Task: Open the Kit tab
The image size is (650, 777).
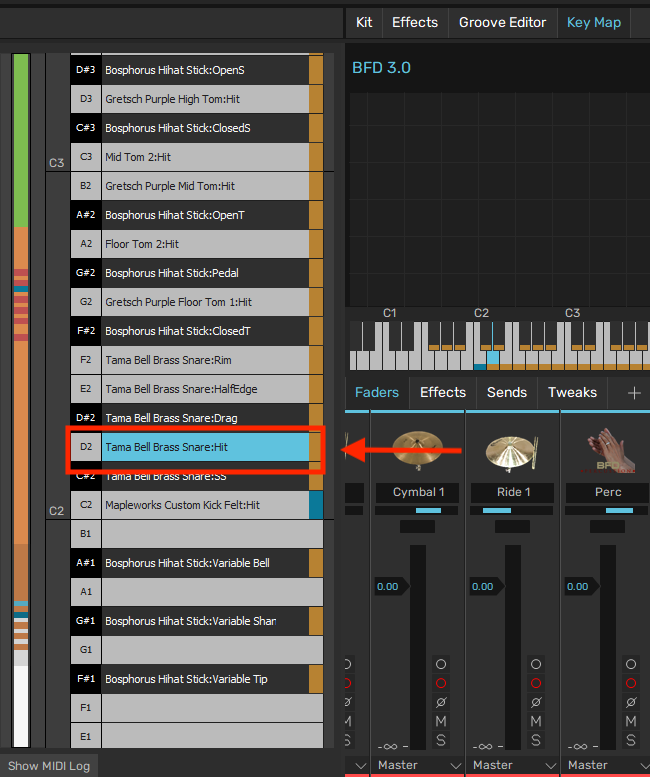Action: point(364,22)
